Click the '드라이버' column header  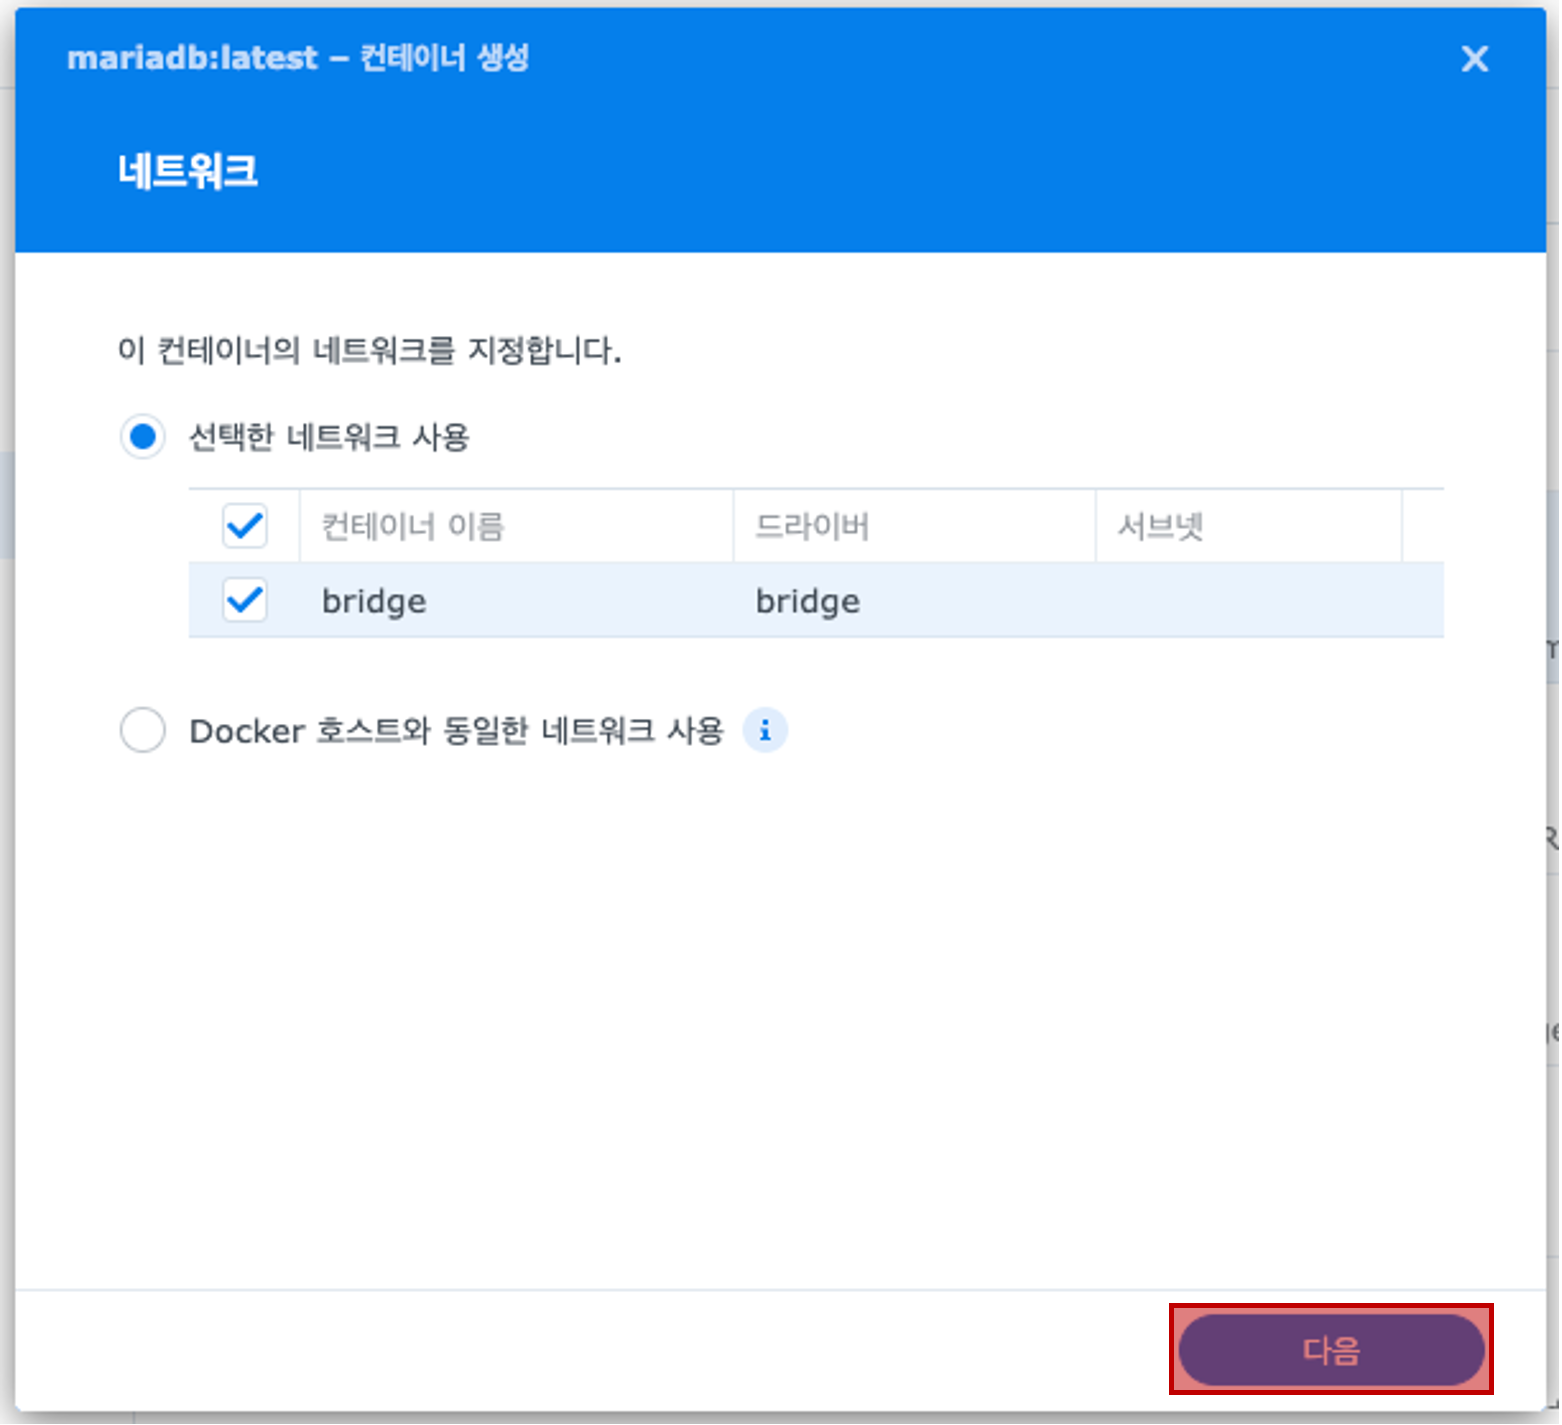coord(914,526)
